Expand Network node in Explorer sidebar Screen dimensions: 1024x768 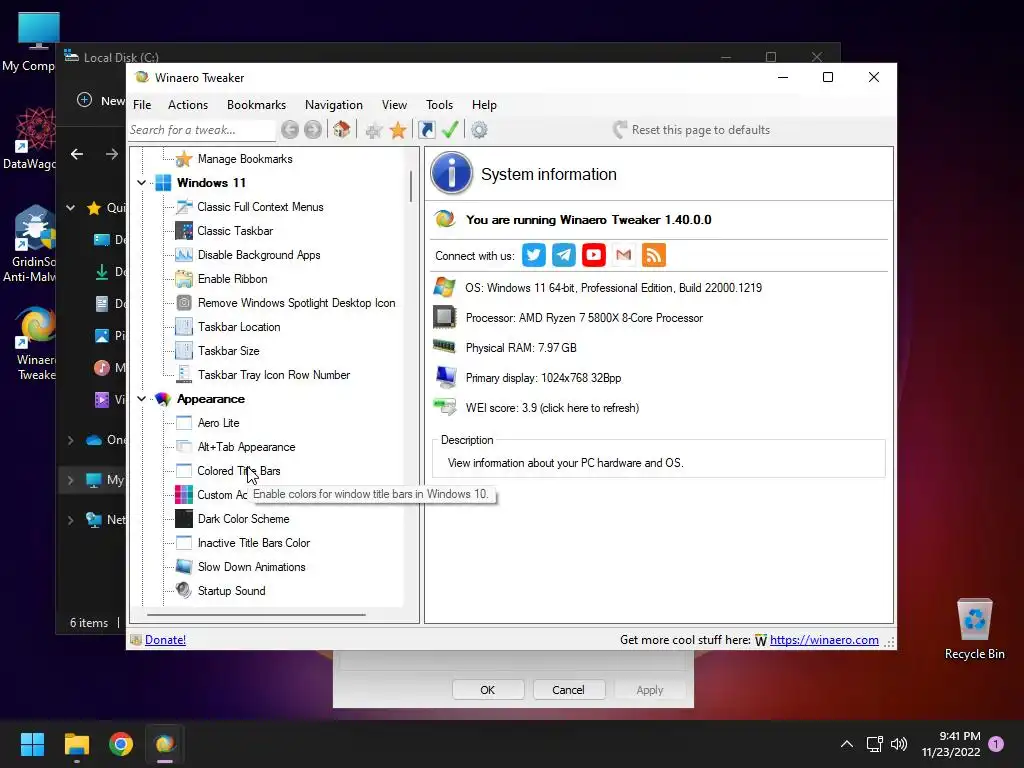(71, 520)
